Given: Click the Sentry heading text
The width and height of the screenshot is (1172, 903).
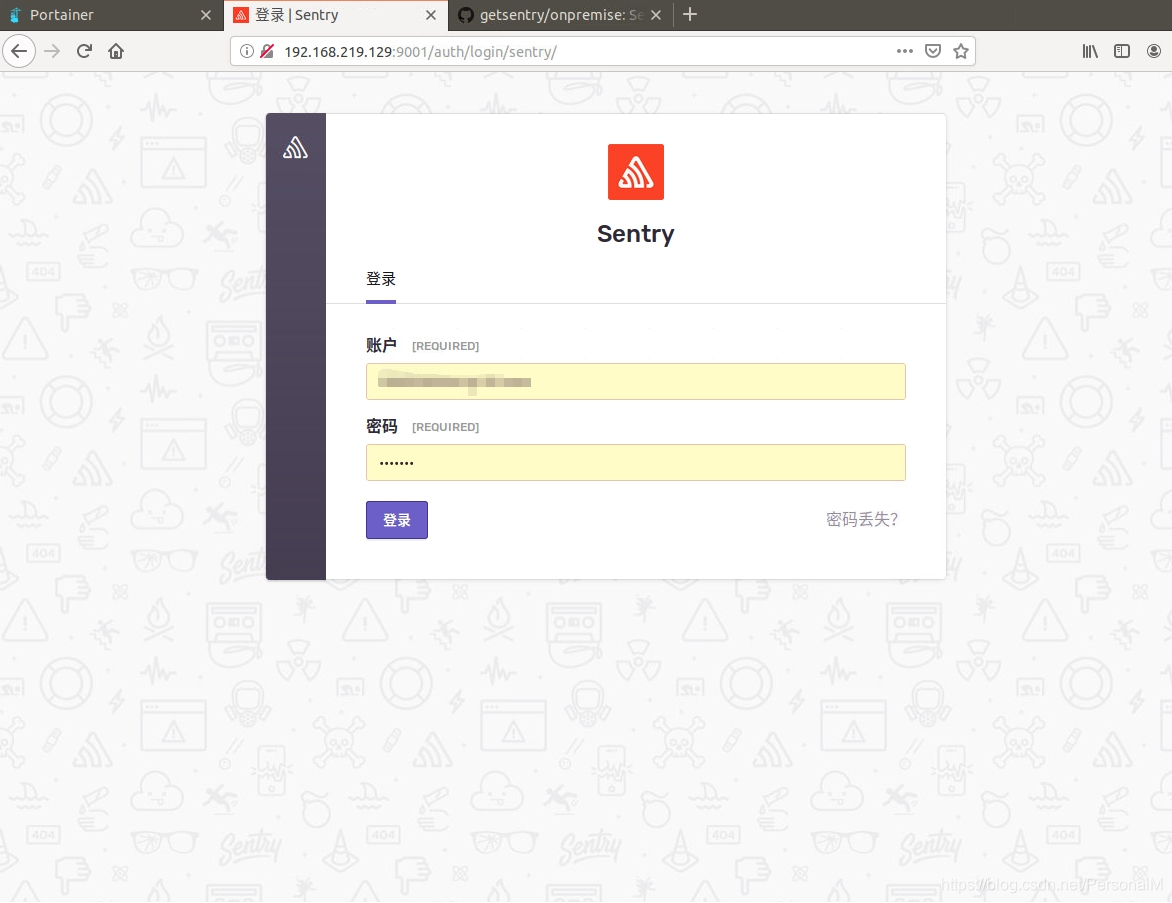Looking at the screenshot, I should [x=635, y=234].
